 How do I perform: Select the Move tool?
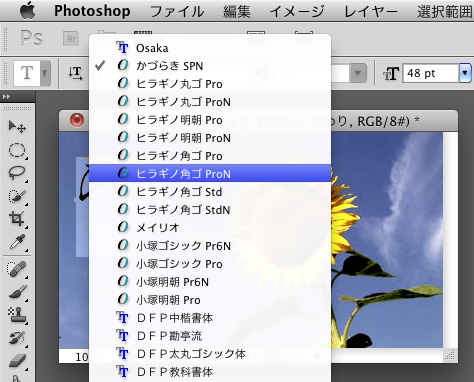tap(17, 127)
